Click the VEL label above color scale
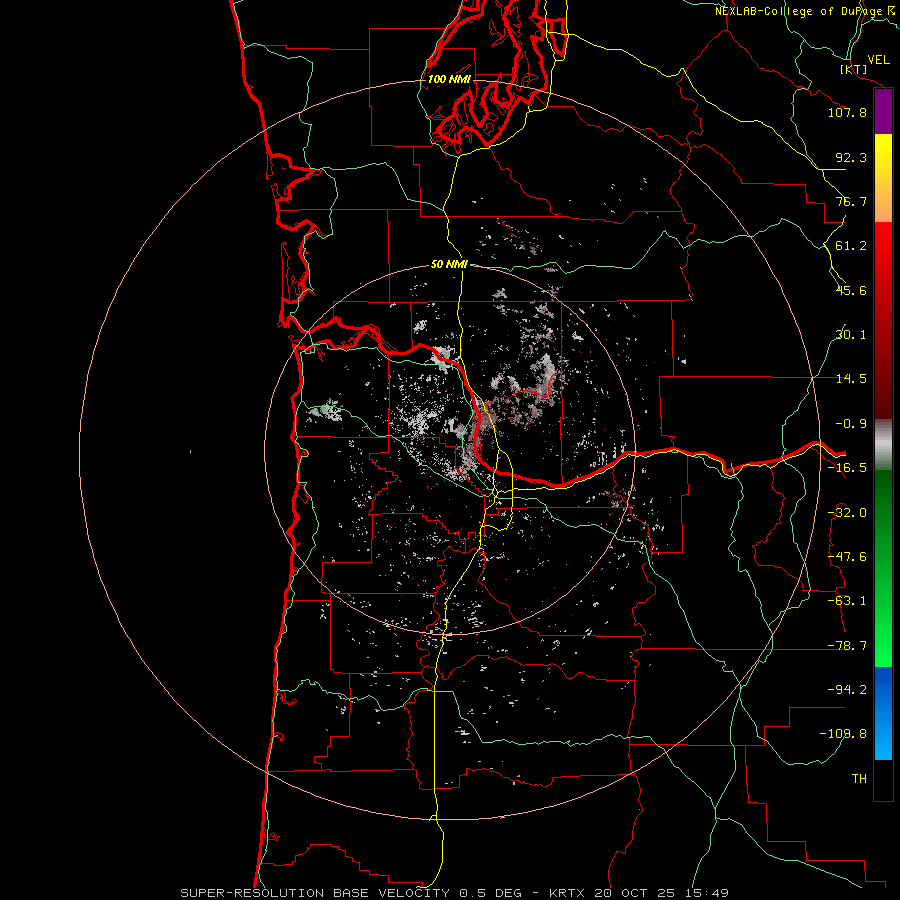The width and height of the screenshot is (900, 900). point(878,60)
